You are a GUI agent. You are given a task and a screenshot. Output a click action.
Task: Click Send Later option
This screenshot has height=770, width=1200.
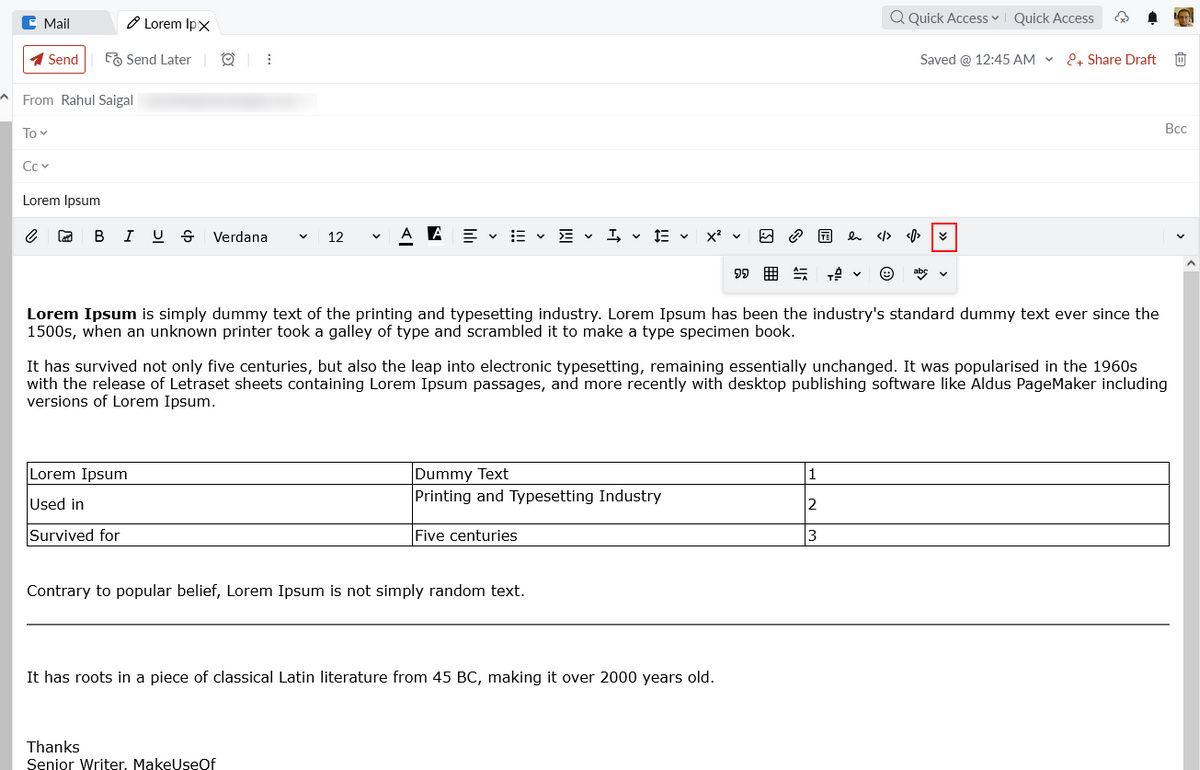click(x=148, y=59)
